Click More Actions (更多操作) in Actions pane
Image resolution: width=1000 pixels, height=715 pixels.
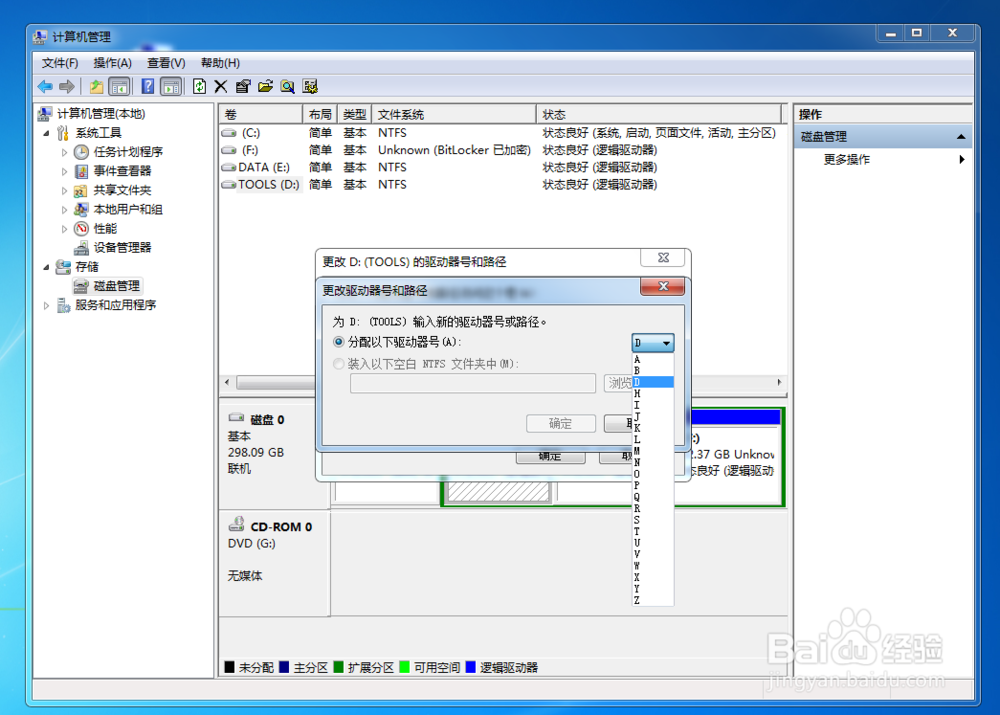point(846,159)
